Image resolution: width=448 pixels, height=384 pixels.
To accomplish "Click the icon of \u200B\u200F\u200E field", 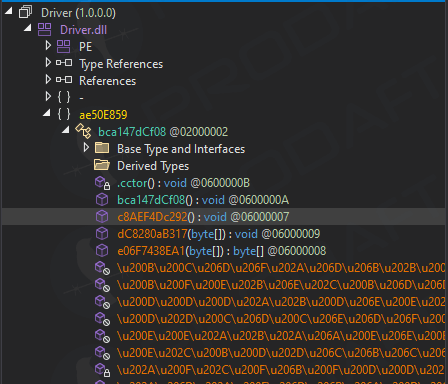I will [x=102, y=285].
